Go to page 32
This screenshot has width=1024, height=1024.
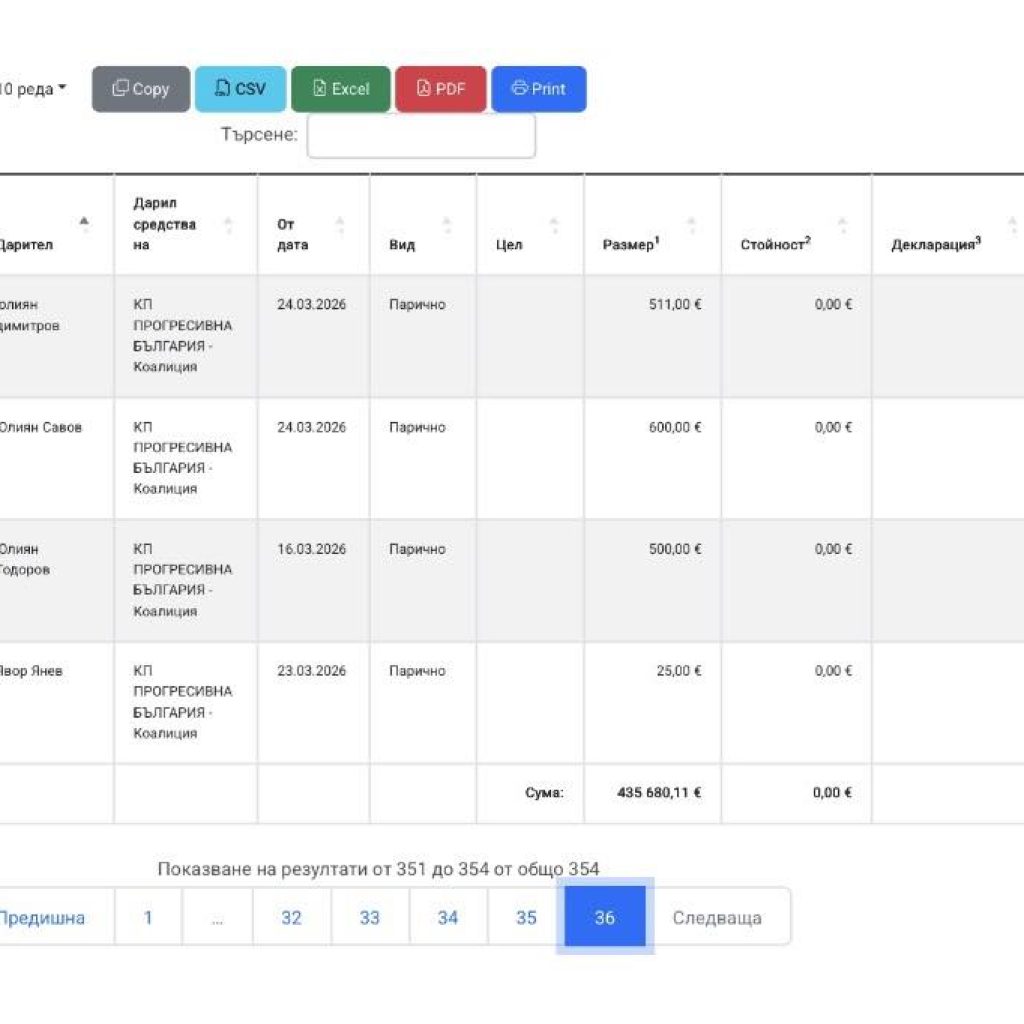coord(291,917)
